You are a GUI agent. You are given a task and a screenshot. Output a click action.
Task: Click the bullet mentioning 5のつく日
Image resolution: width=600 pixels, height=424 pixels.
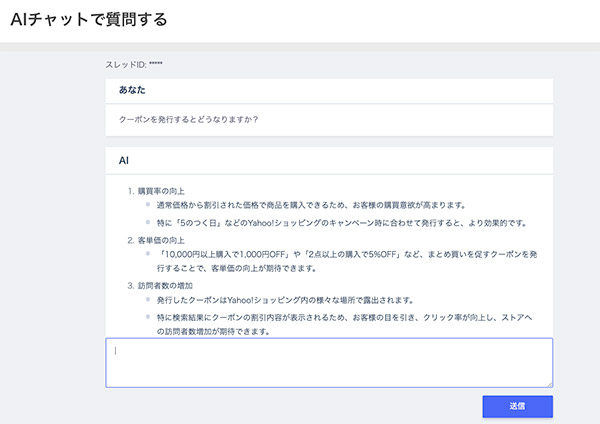click(342, 223)
